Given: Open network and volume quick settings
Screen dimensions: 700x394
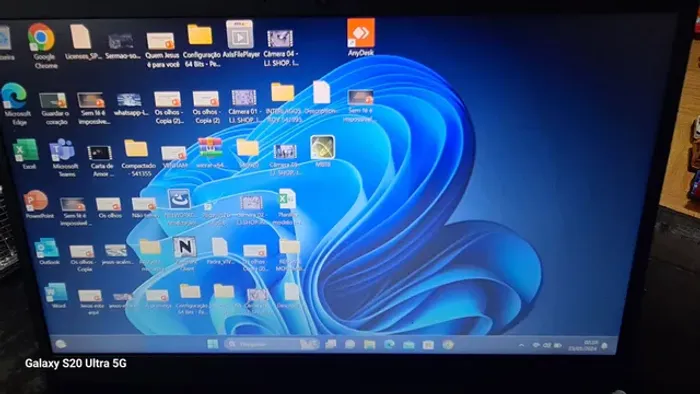Looking at the screenshot, I should [546, 345].
